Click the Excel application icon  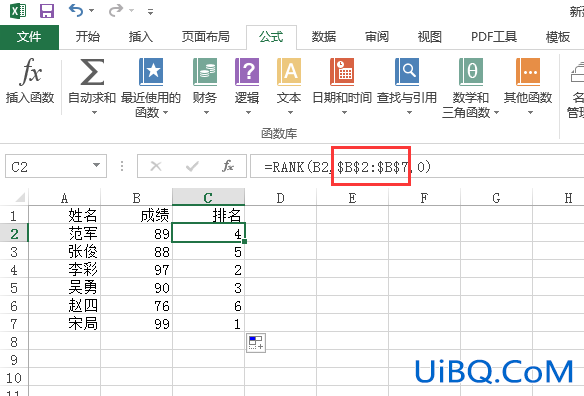[x=18, y=11]
